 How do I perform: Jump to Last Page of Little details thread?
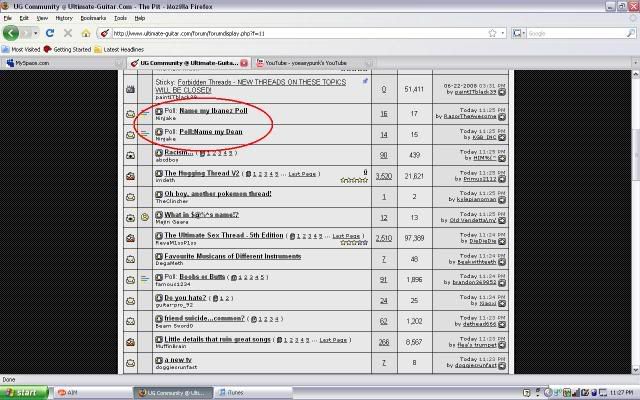pyautogui.click(x=333, y=340)
